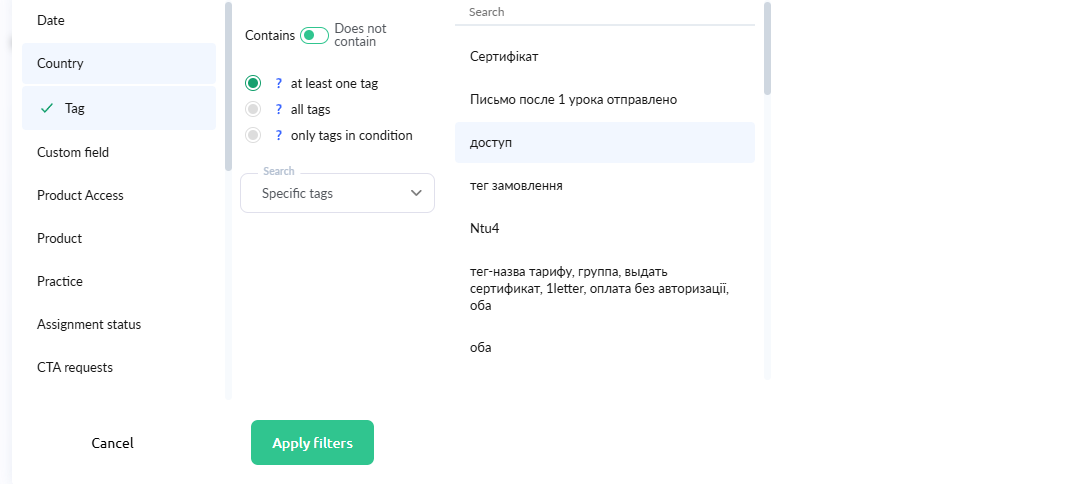The width and height of the screenshot is (1090, 484).
Task: Choose the 'Ntu4' tag
Action: point(605,229)
